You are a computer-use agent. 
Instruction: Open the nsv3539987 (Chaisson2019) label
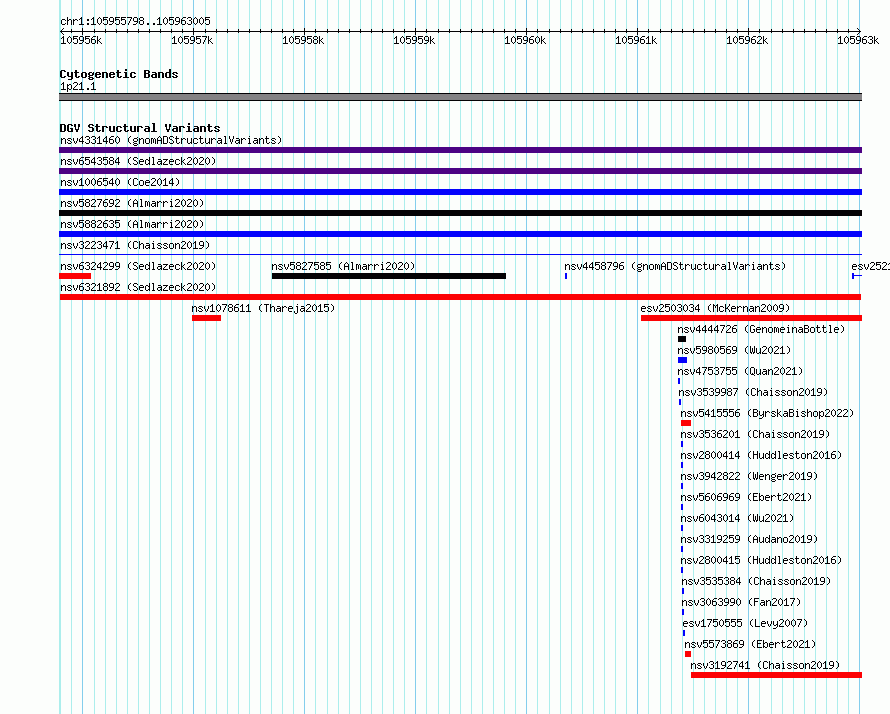pos(753,392)
